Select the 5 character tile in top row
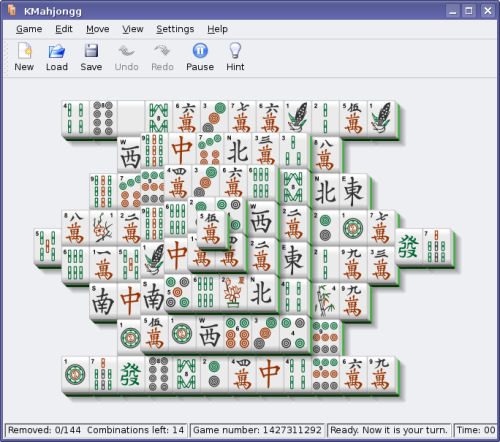Image resolution: width=500 pixels, height=442 pixels. pos(353,118)
